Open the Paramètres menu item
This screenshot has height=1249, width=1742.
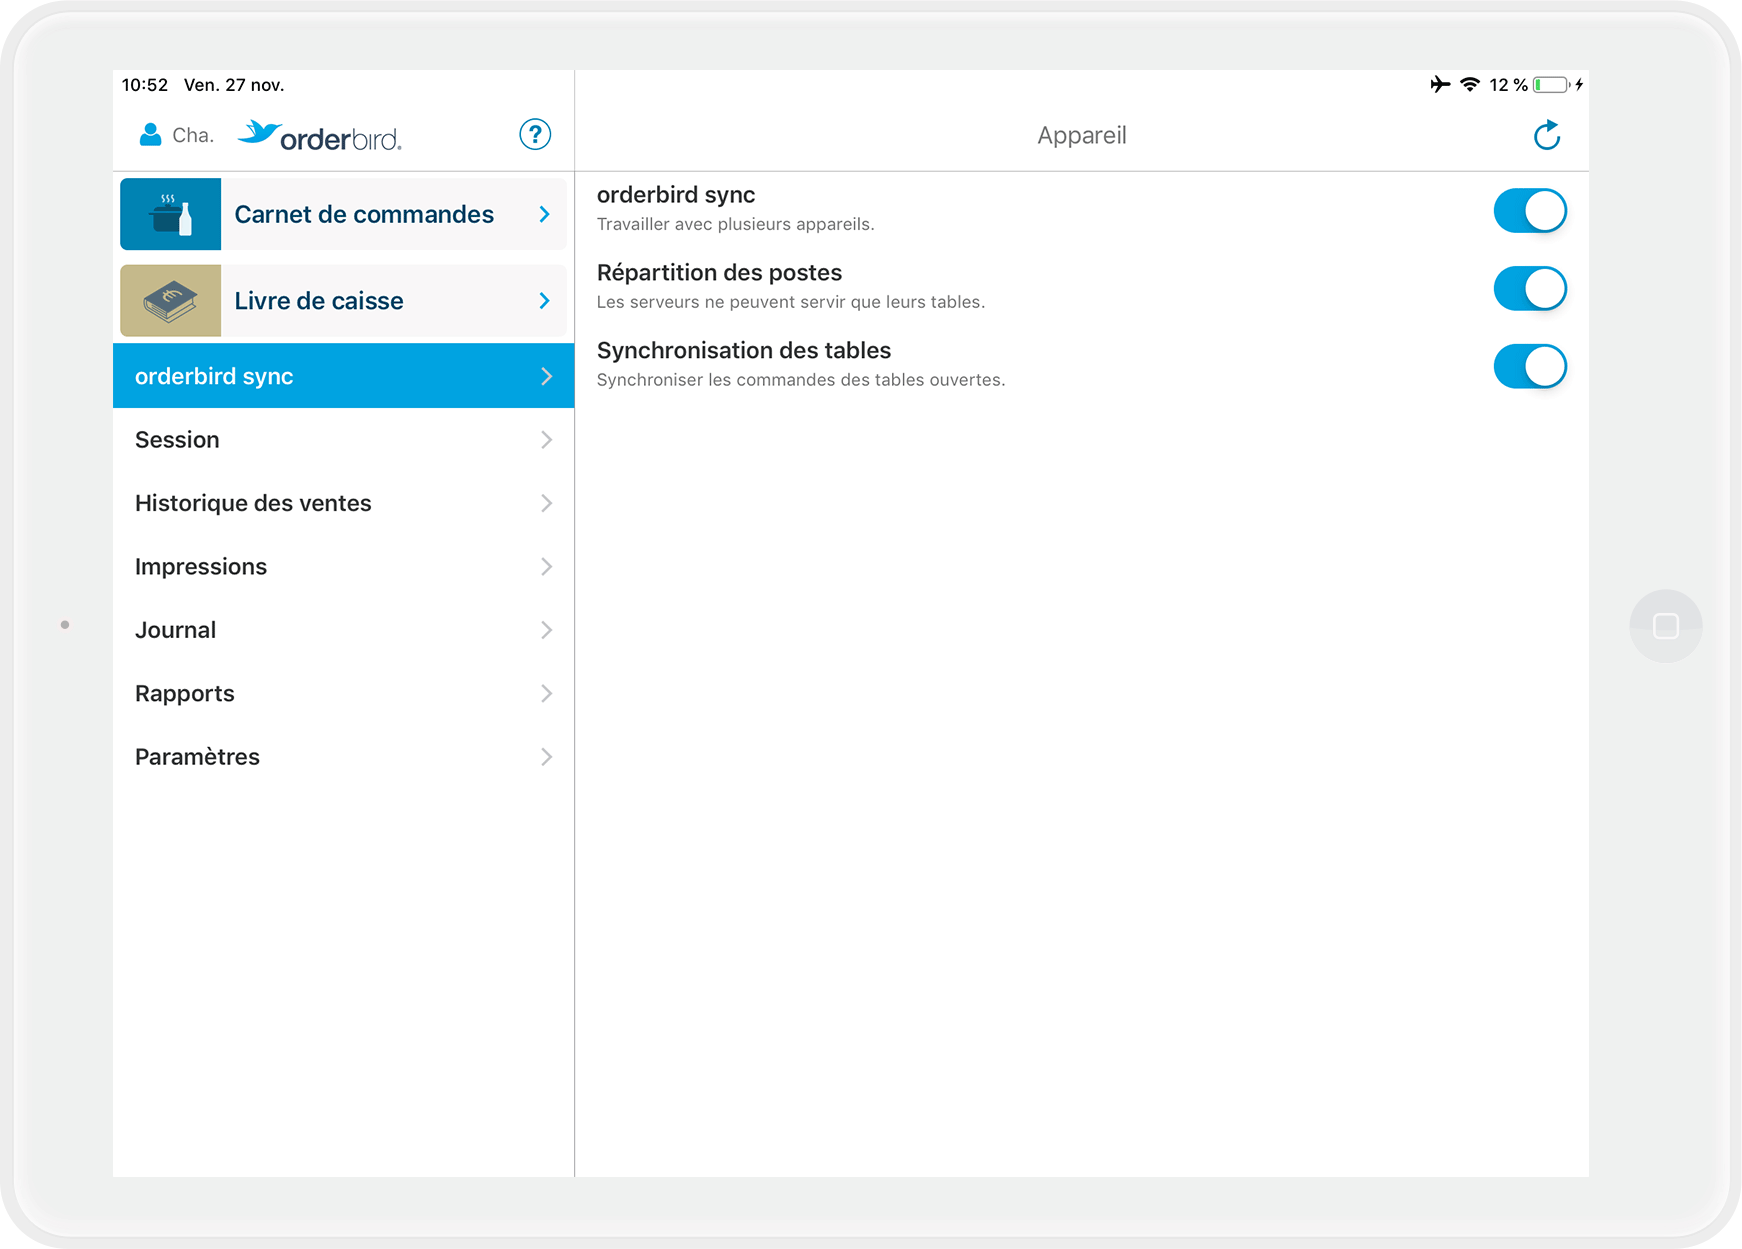(343, 757)
